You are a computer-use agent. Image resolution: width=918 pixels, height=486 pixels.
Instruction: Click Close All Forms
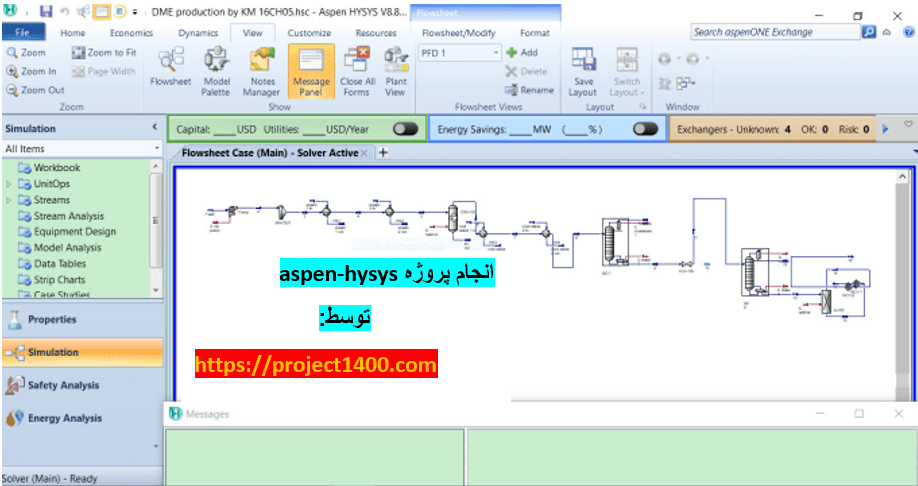(357, 71)
